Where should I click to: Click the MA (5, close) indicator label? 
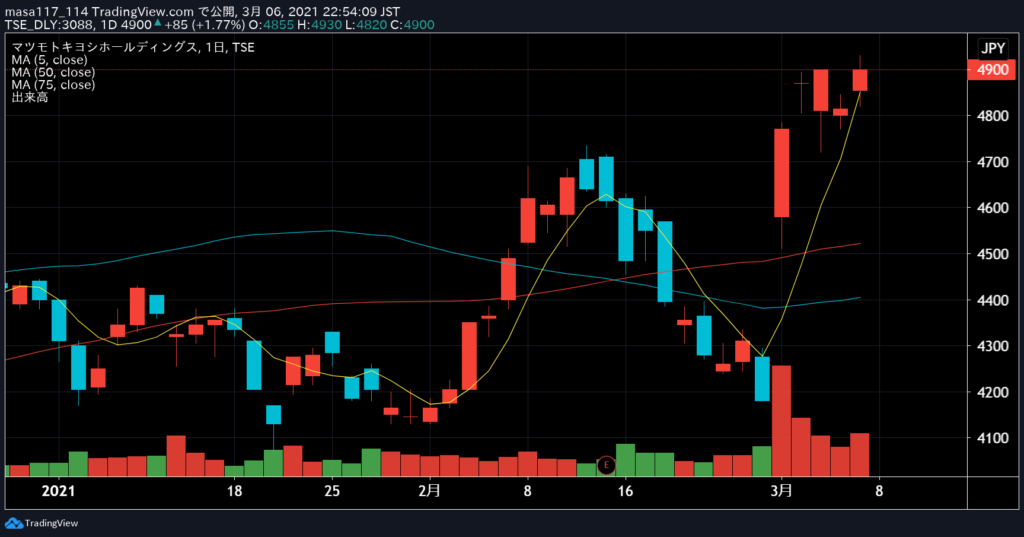(x=49, y=60)
